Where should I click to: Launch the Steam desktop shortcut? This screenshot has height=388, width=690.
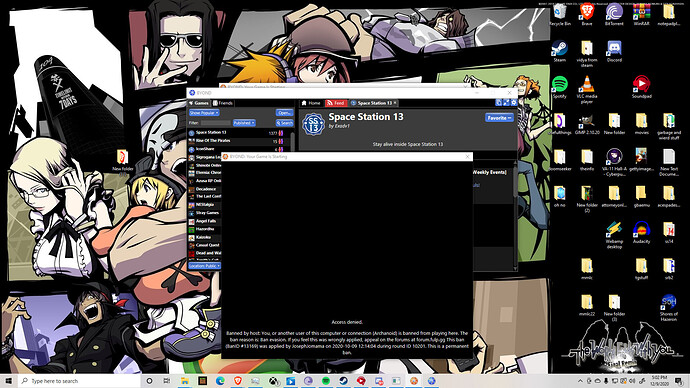coord(560,51)
